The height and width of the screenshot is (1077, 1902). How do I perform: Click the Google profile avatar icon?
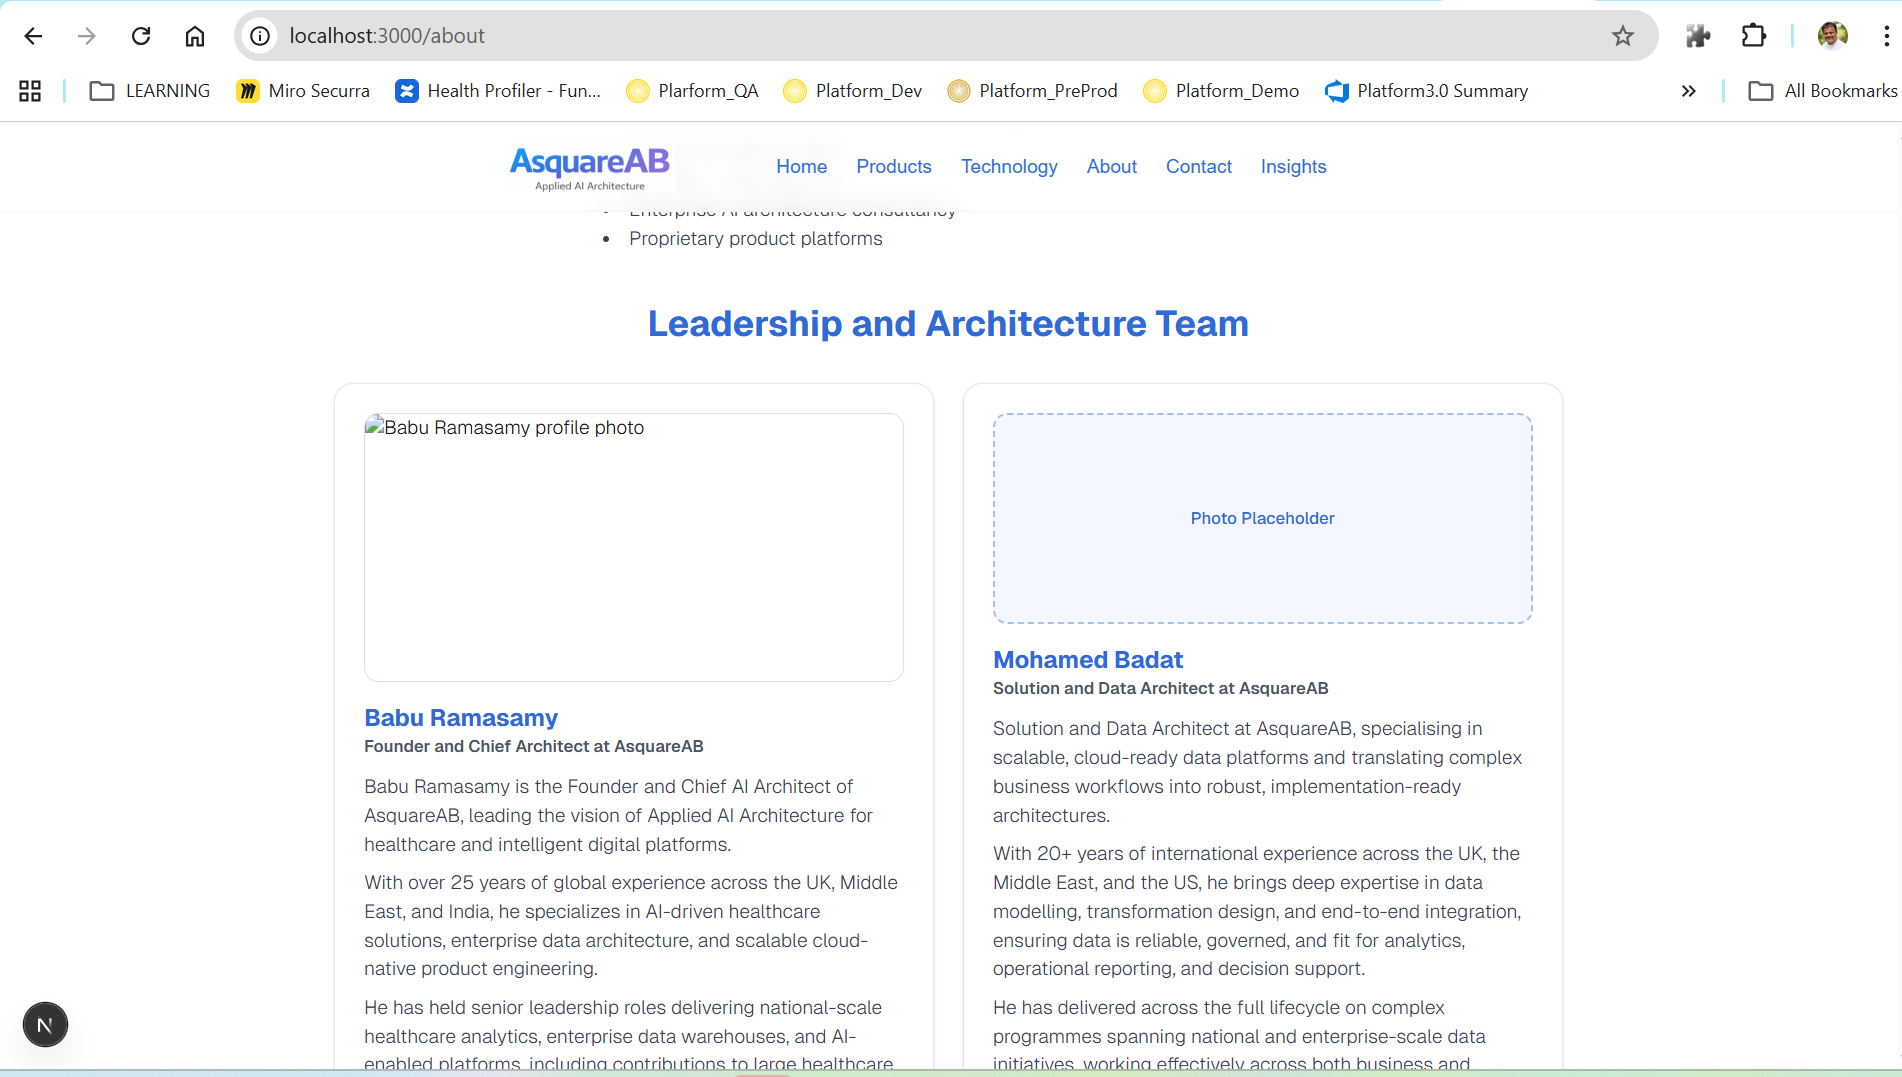tap(1833, 35)
